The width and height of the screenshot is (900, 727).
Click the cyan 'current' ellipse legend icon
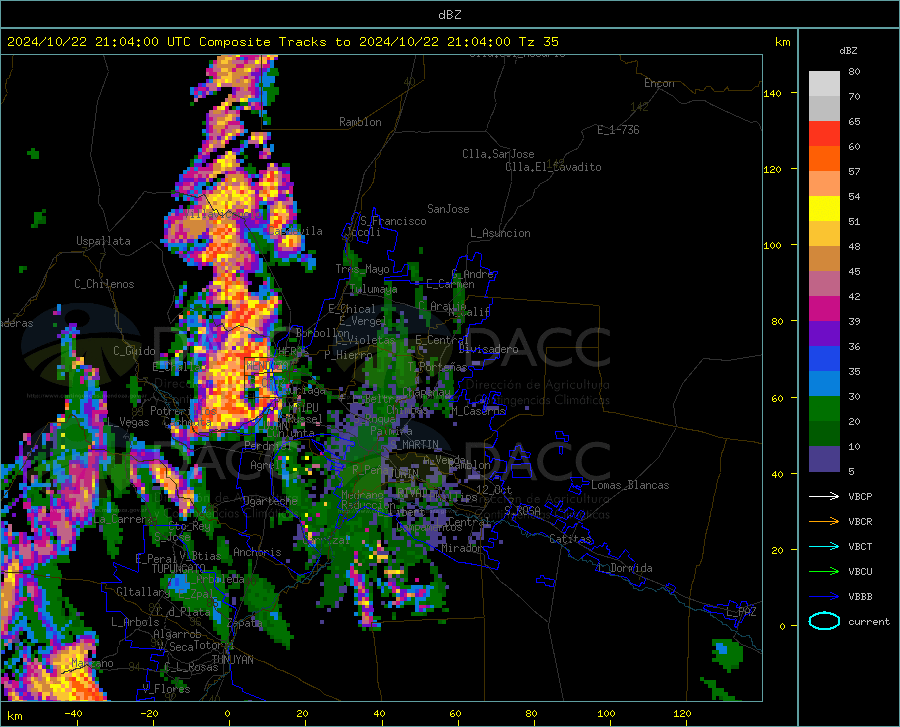824,621
